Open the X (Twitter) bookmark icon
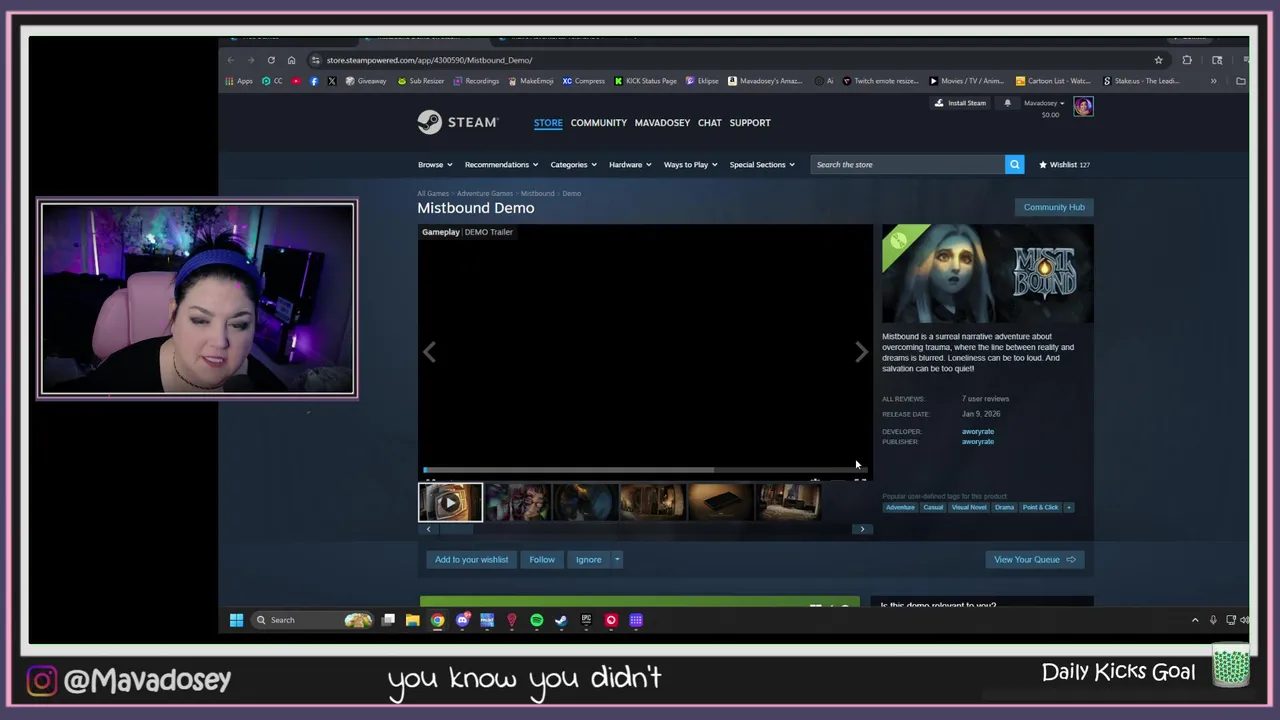 331,81
